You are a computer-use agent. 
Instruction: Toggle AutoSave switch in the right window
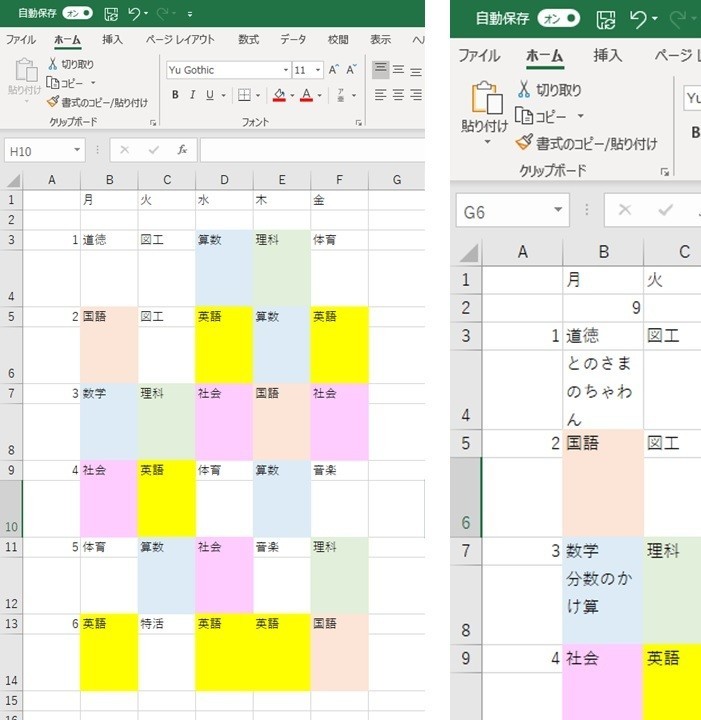(558, 18)
